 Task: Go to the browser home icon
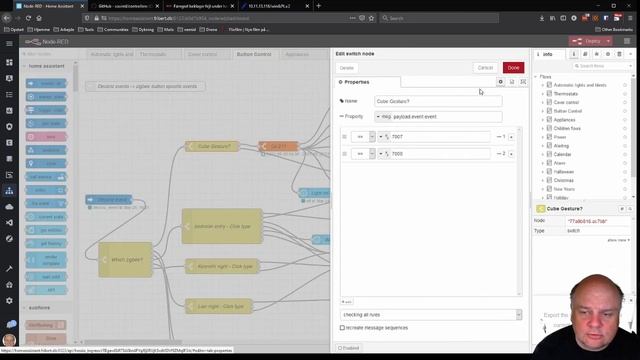click(39, 18)
